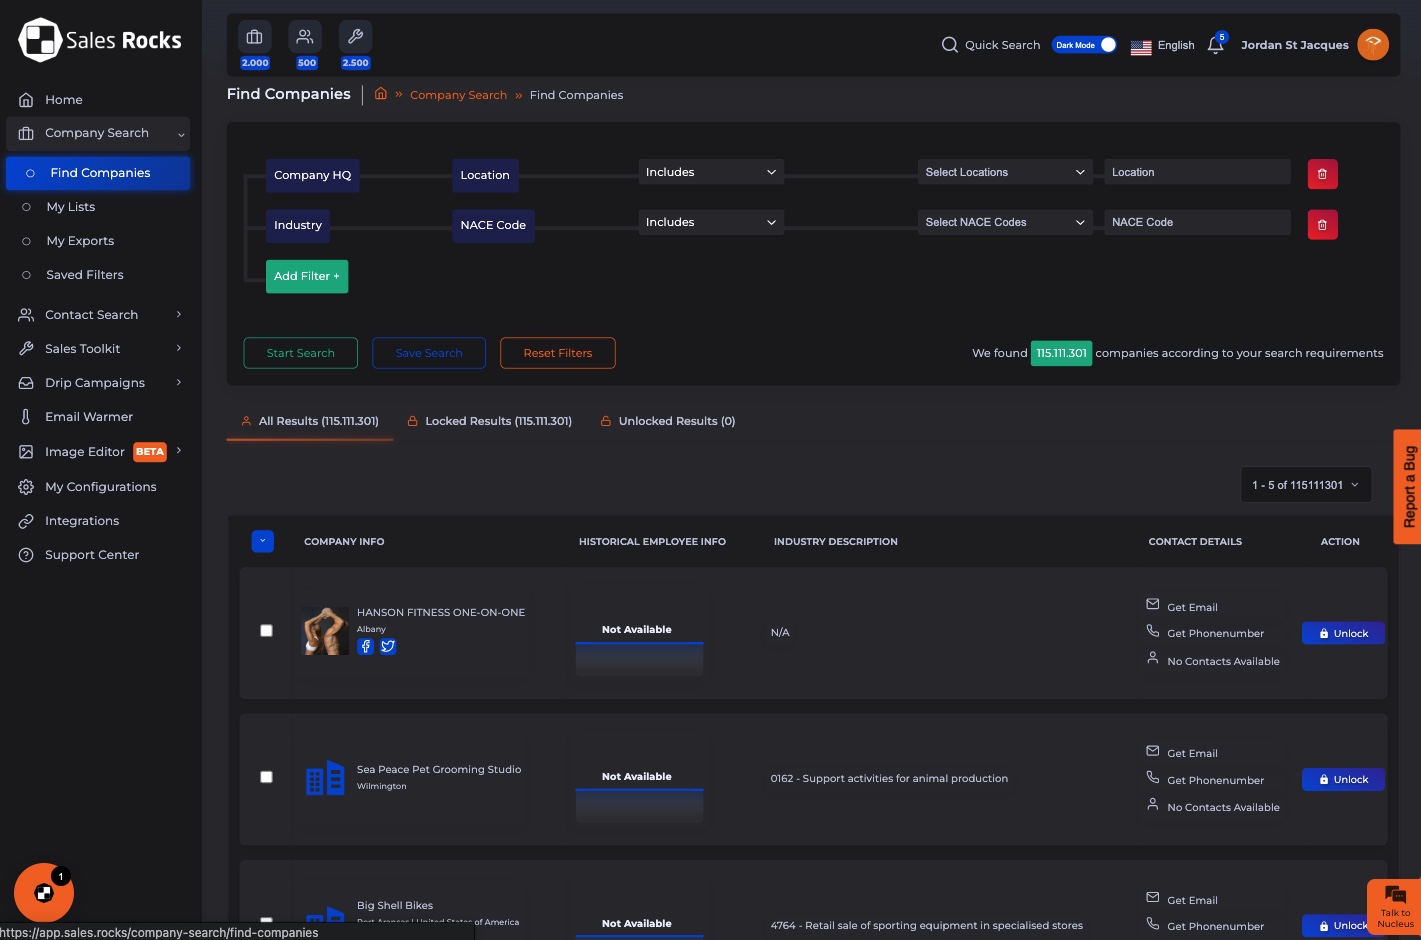
Task: Open the Select NACE Codes dropdown
Action: 1004,222
